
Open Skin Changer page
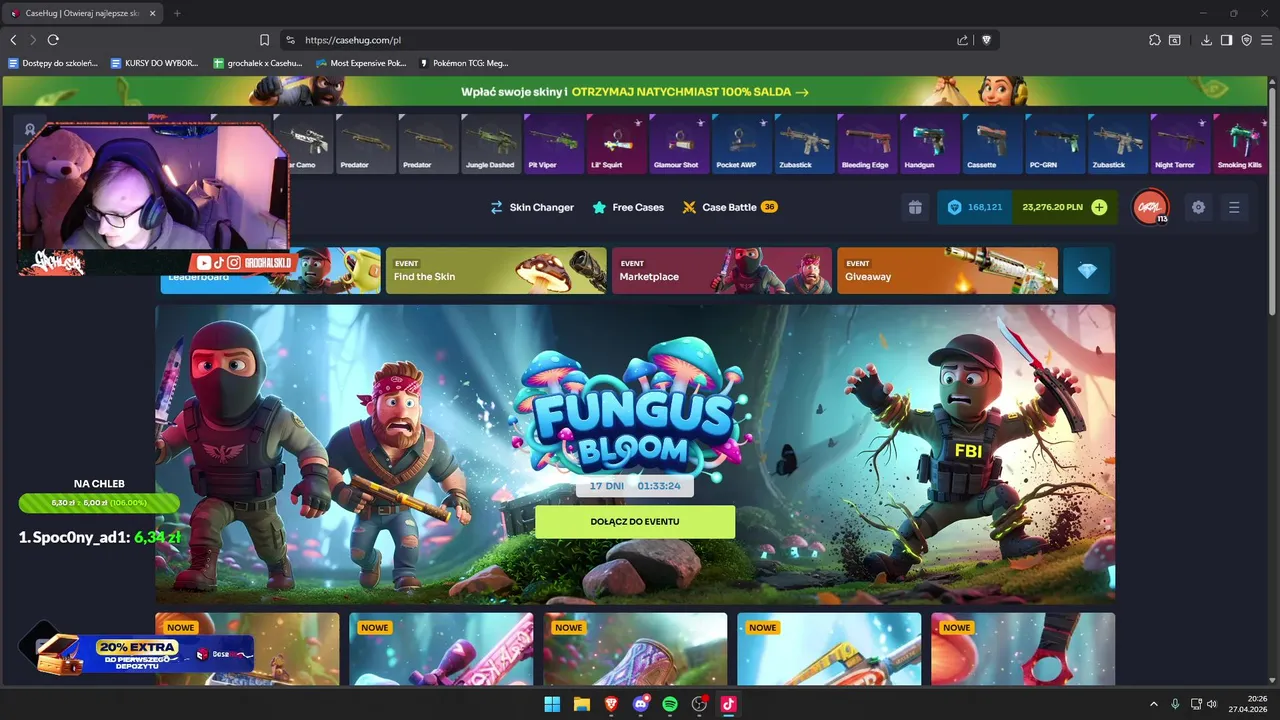coord(531,207)
